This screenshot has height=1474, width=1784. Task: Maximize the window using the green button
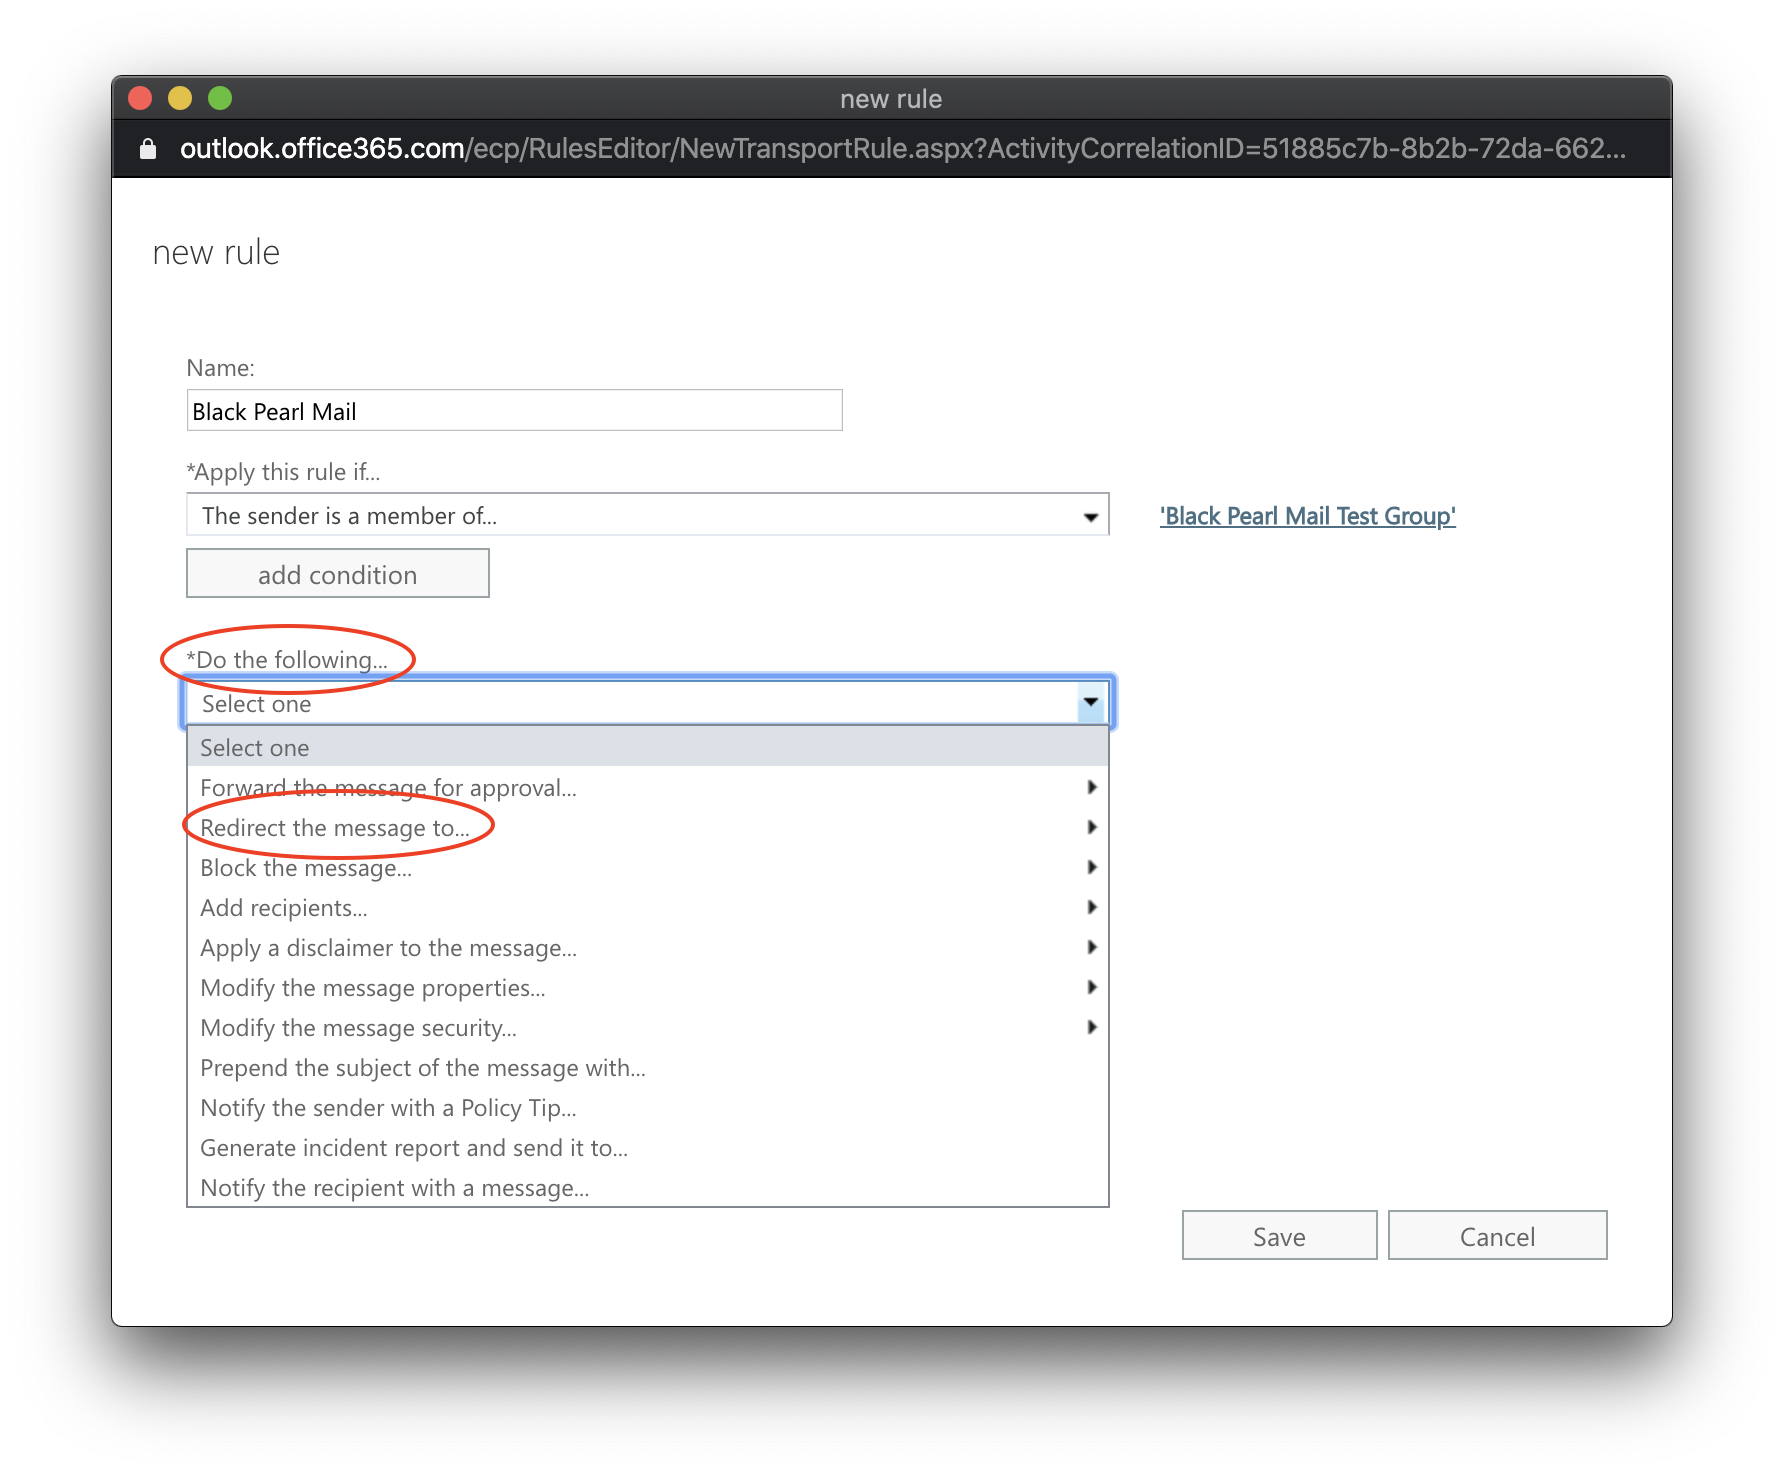tap(220, 98)
